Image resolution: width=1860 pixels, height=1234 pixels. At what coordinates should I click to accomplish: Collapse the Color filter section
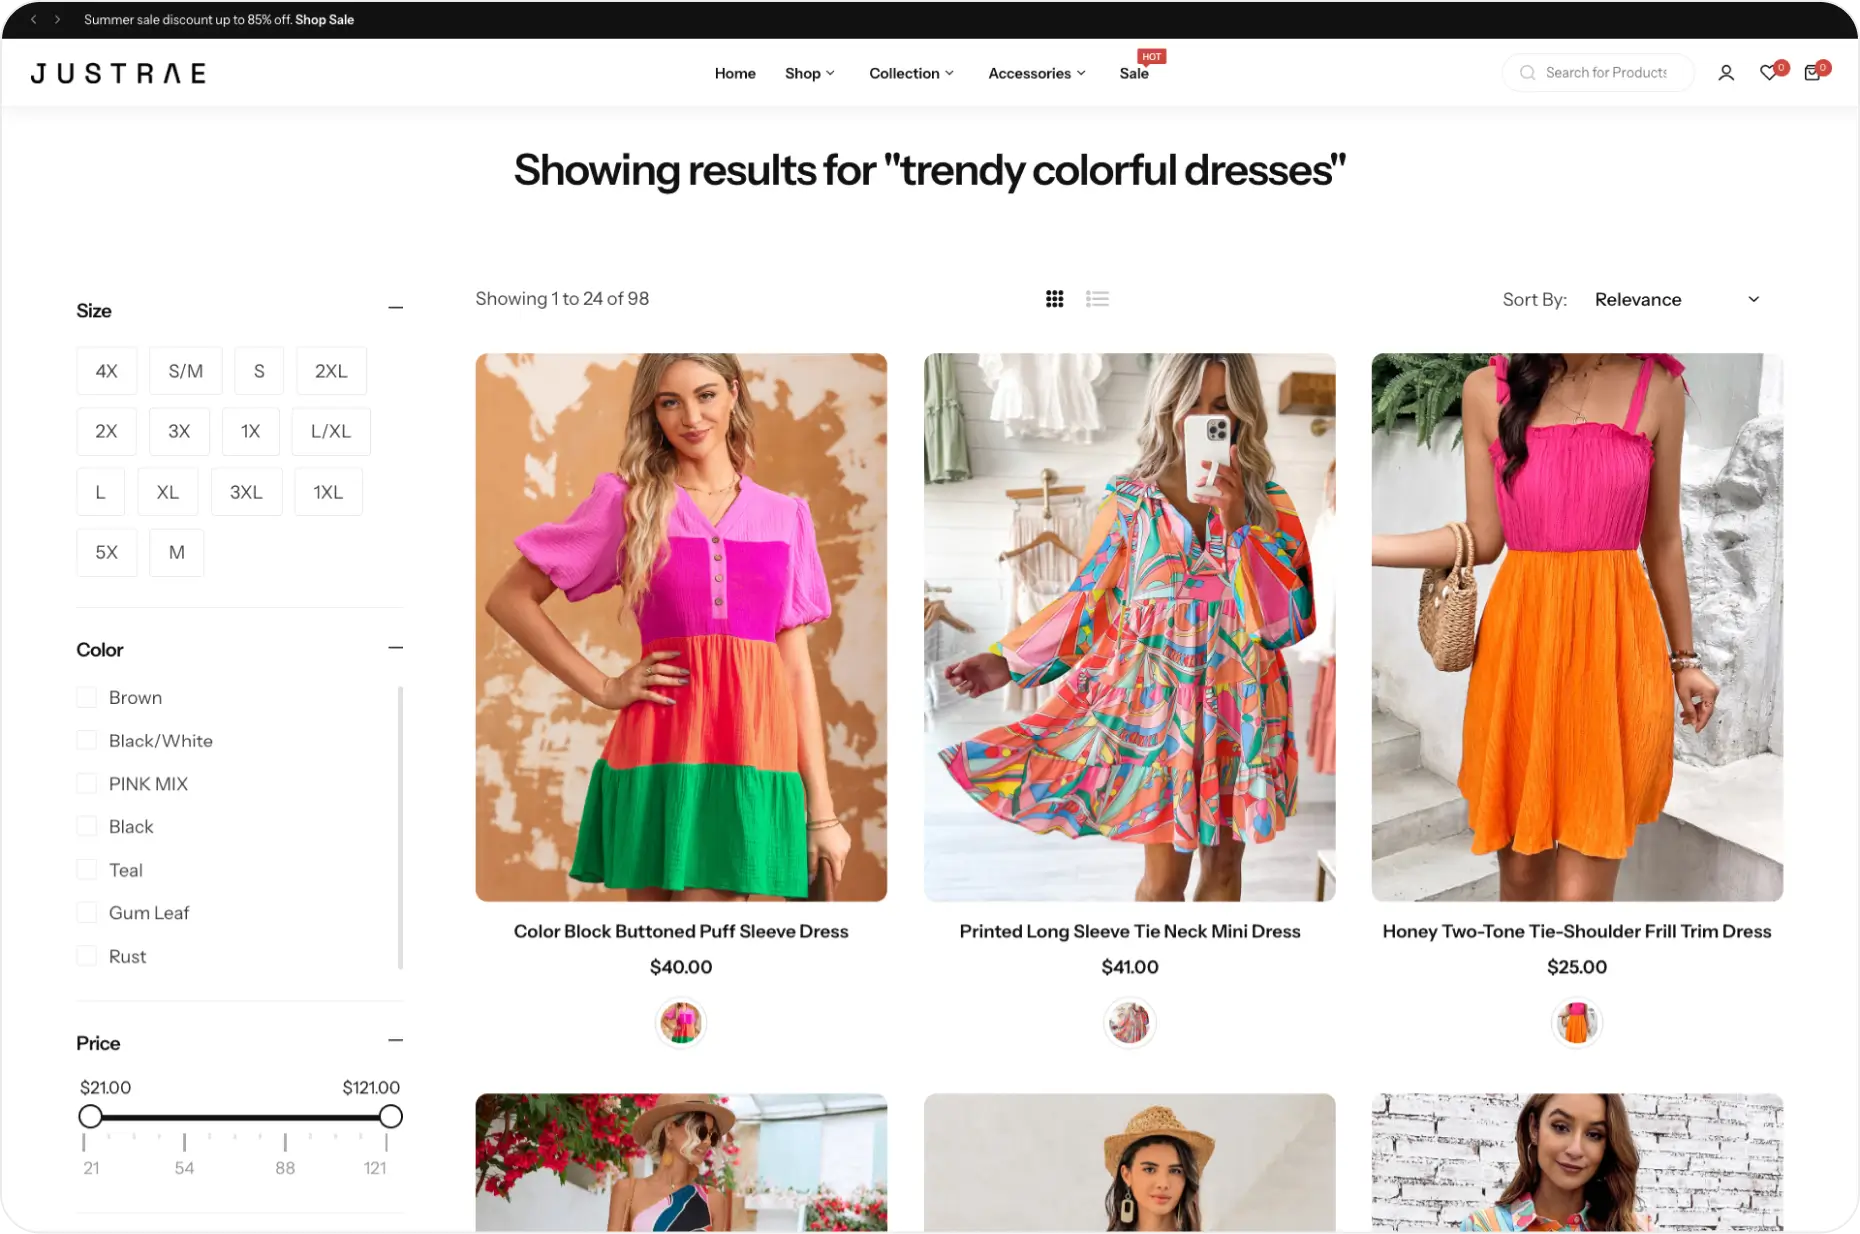pyautogui.click(x=395, y=648)
